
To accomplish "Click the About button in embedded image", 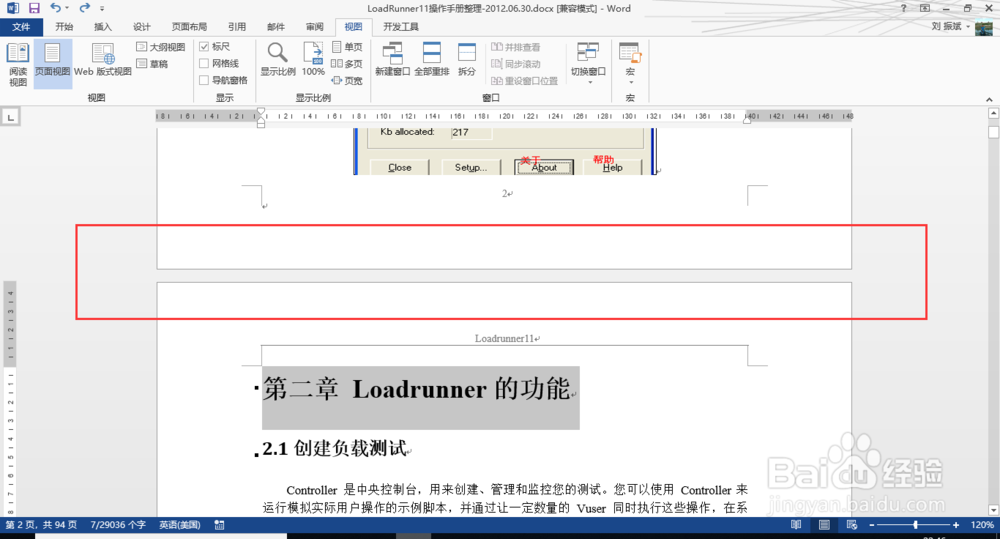I will click(544, 167).
